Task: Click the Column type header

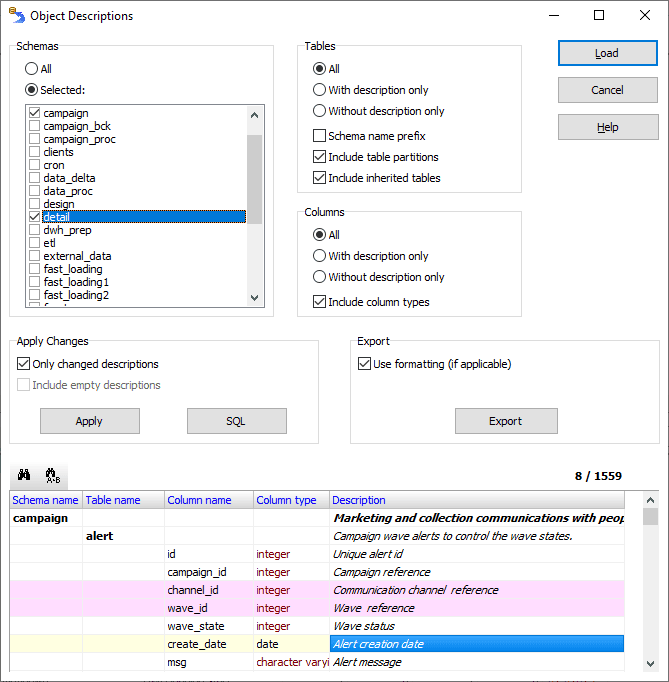Action: point(286,500)
